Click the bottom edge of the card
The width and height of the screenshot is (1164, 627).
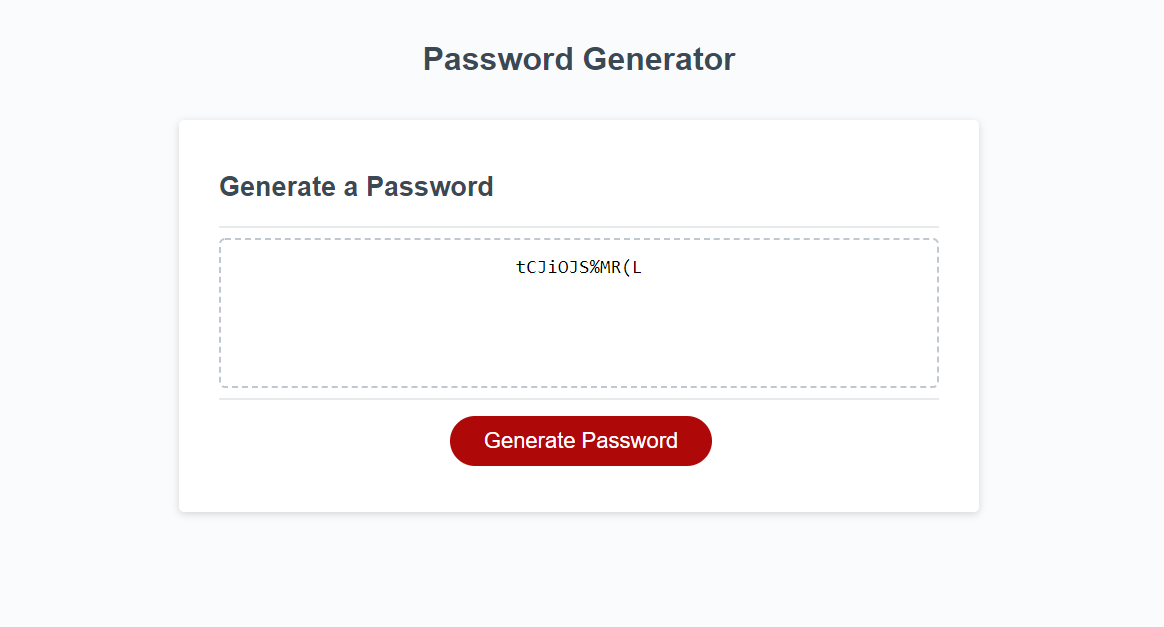[x=578, y=510]
